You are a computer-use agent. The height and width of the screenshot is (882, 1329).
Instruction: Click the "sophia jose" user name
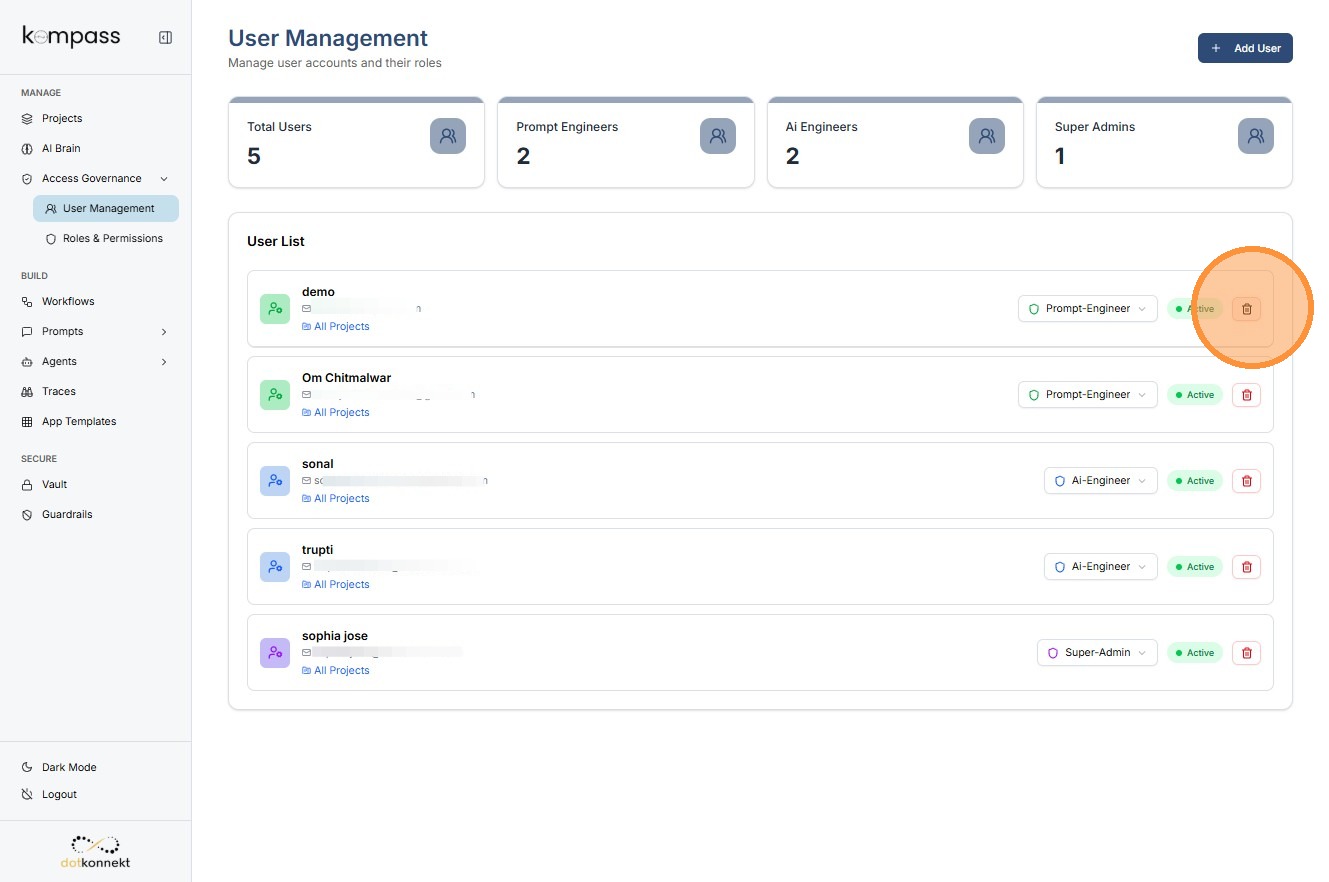[x=335, y=636]
